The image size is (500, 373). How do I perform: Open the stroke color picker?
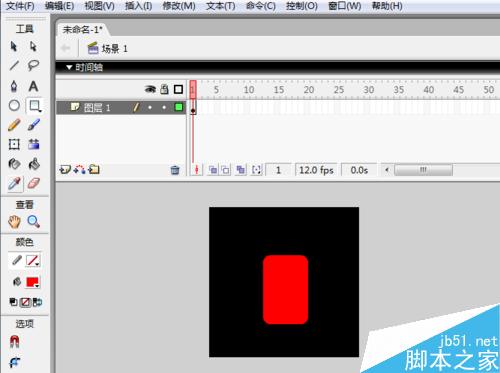(x=33, y=260)
